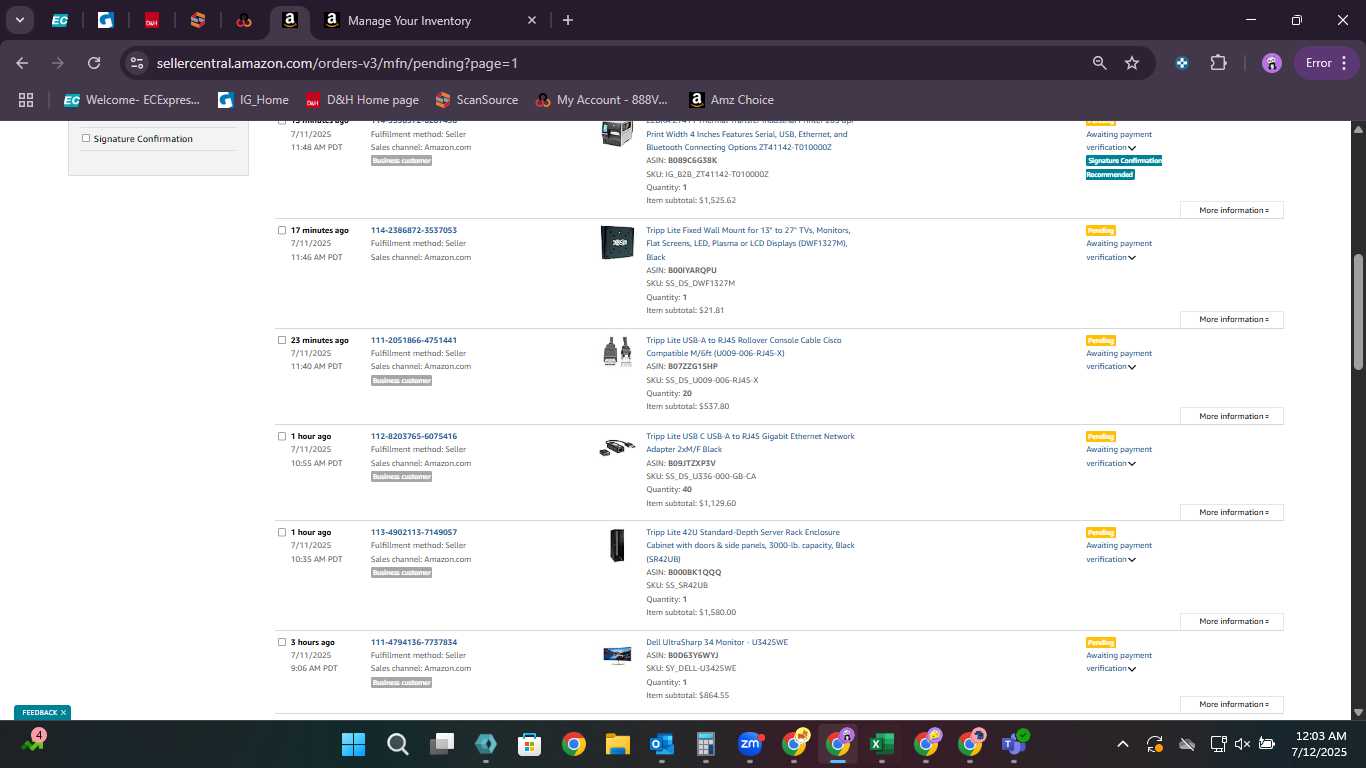This screenshot has height=768, width=1366.
Task: Select checkbox for order 111-2051866-4751441
Action: (282, 341)
